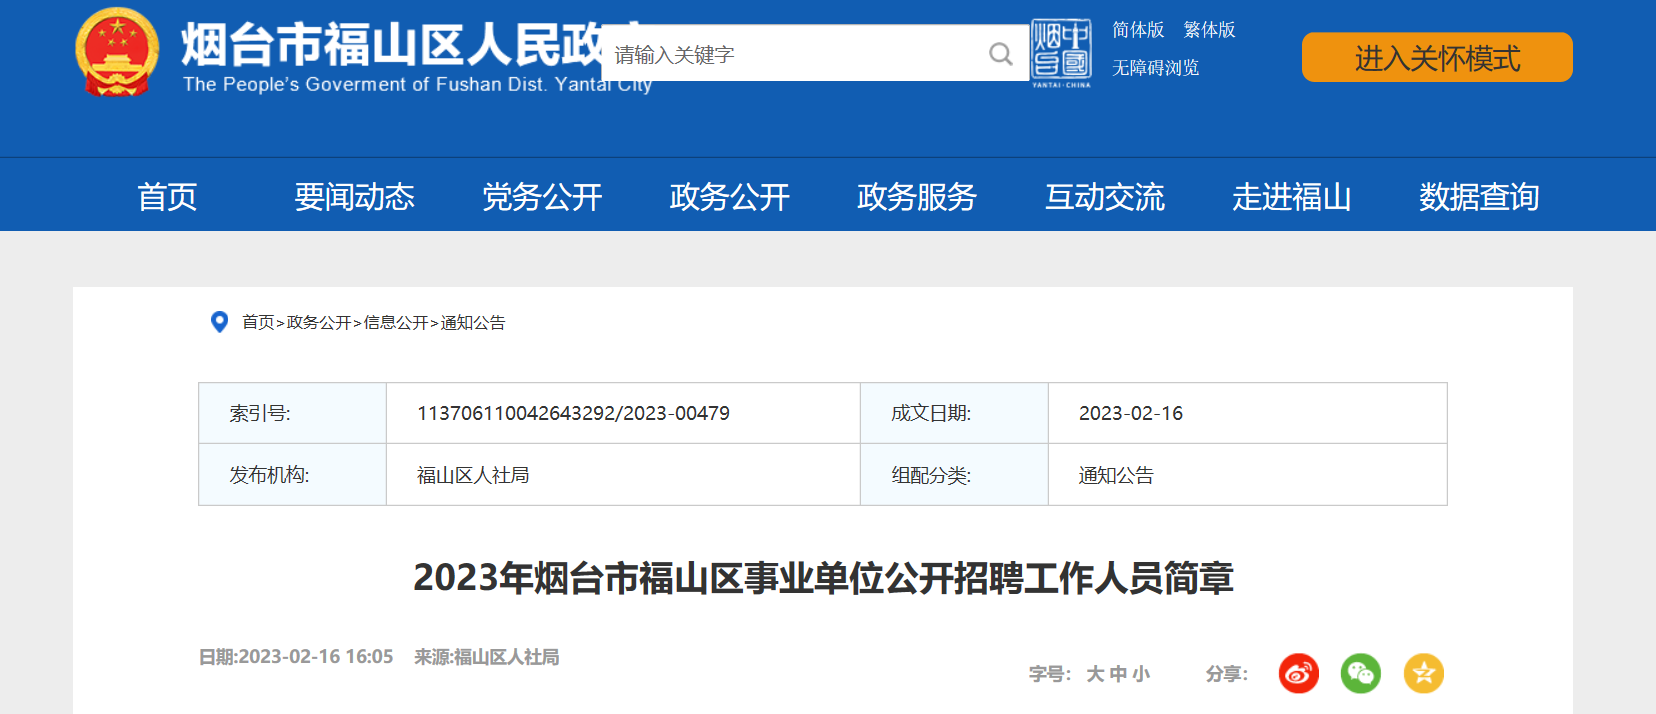
Task: Click the national emblem logo
Action: 117,52
